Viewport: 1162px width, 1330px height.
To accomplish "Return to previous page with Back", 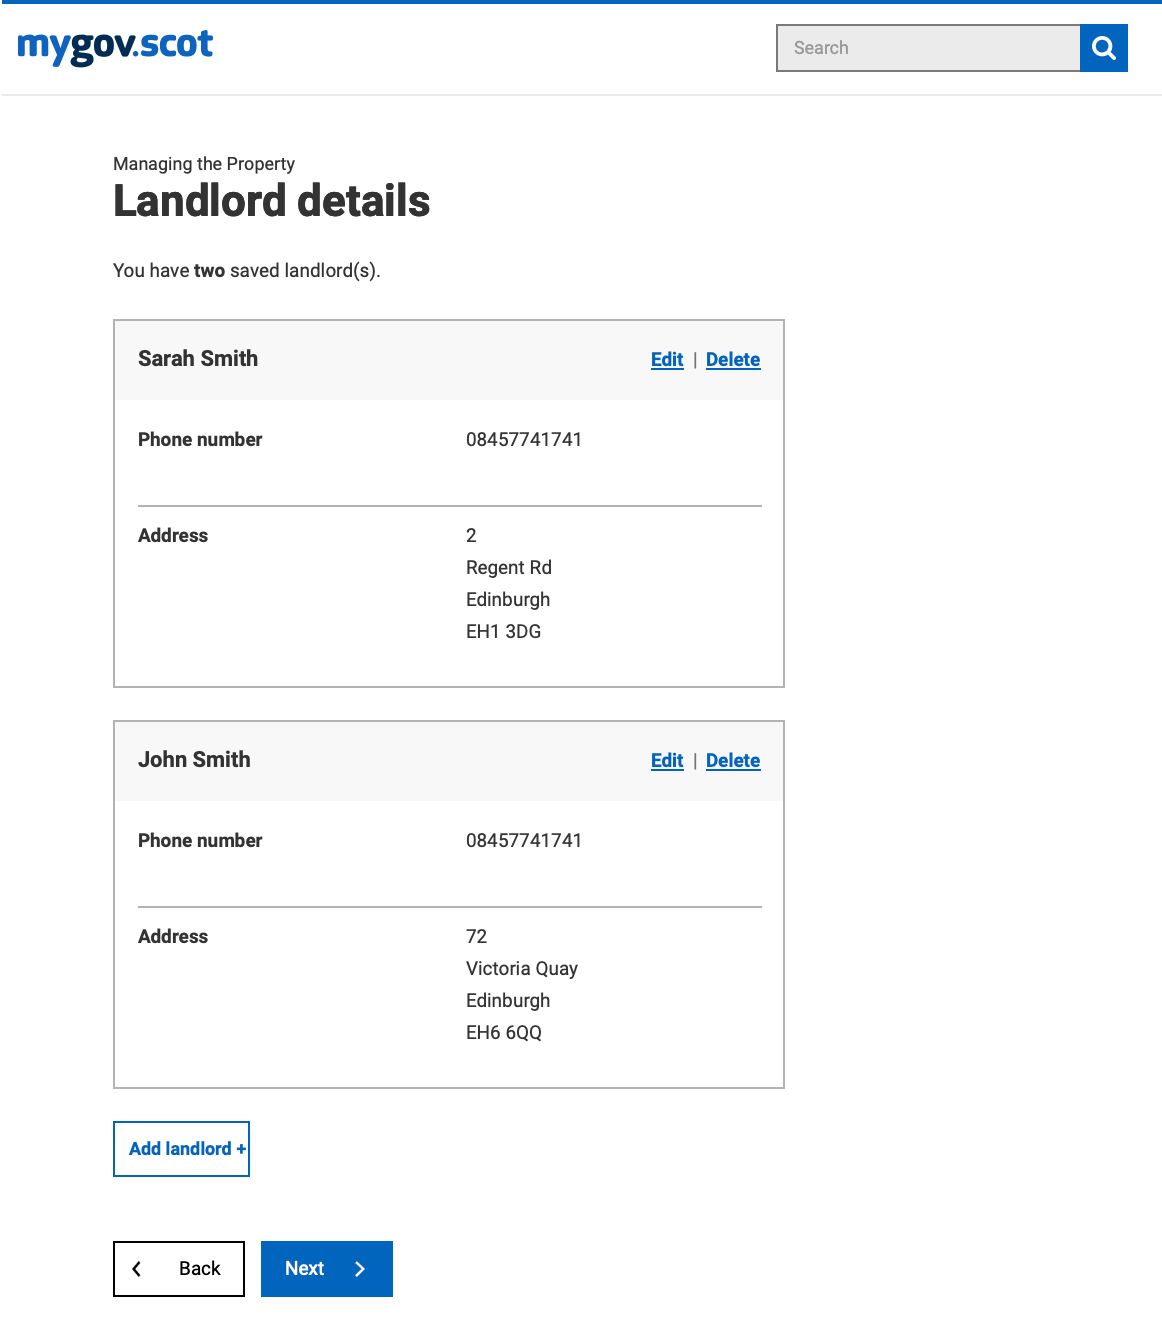I will point(179,1269).
